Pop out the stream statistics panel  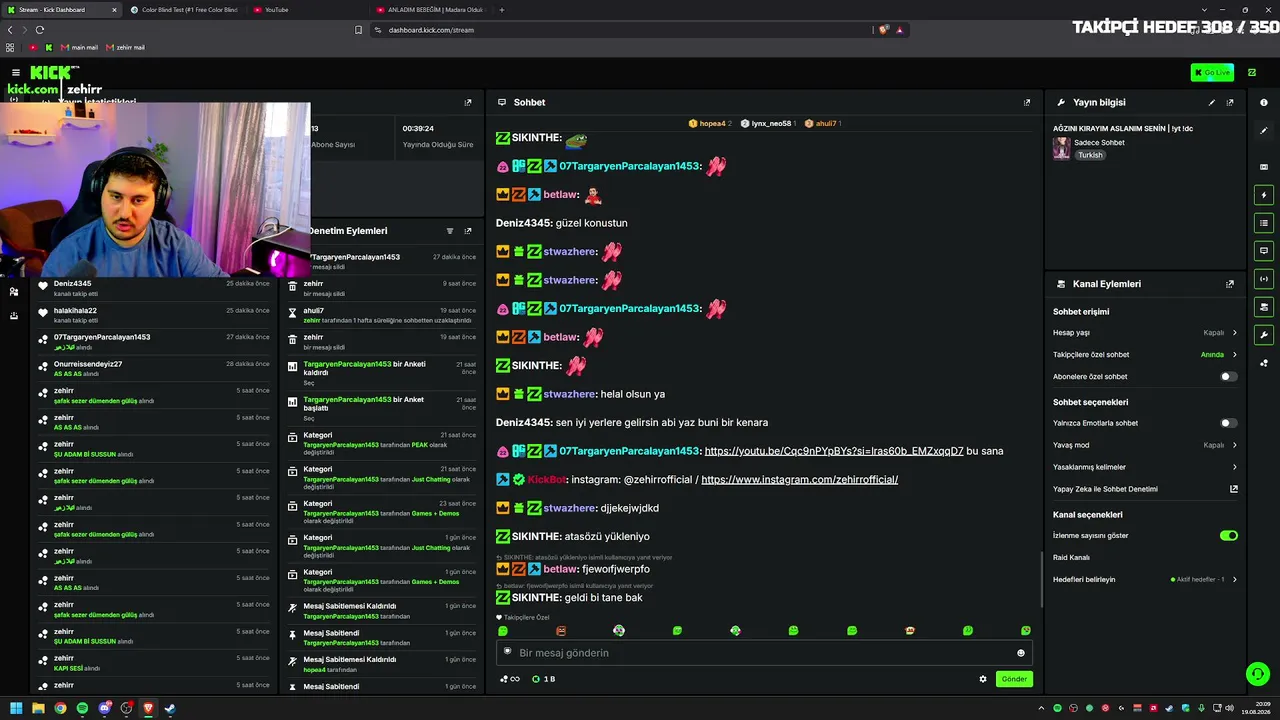(x=467, y=102)
